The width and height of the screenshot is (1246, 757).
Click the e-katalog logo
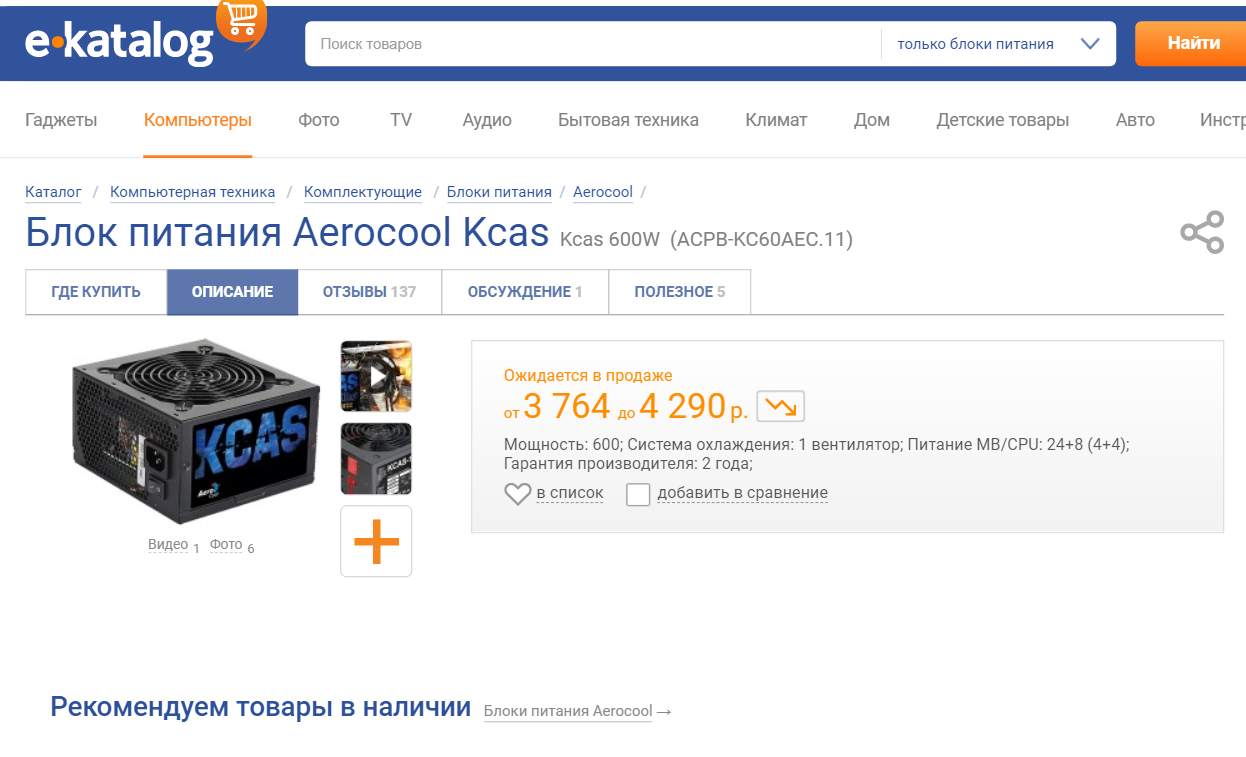[119, 43]
